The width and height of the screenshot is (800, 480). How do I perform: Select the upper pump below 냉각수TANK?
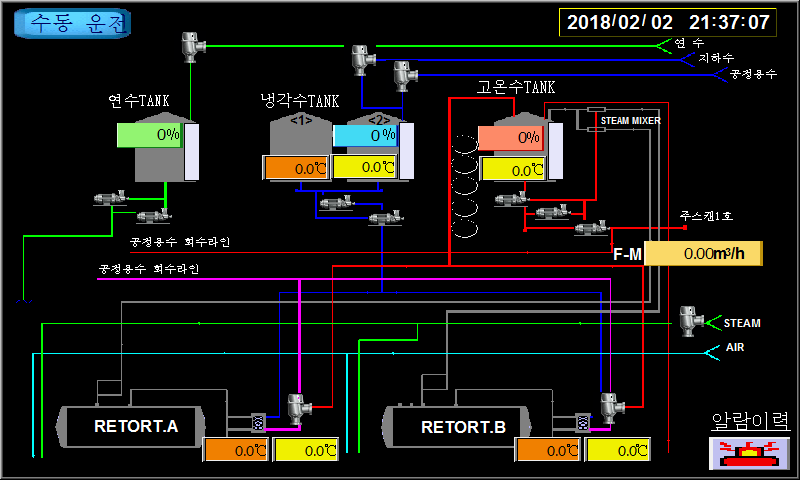(x=334, y=203)
